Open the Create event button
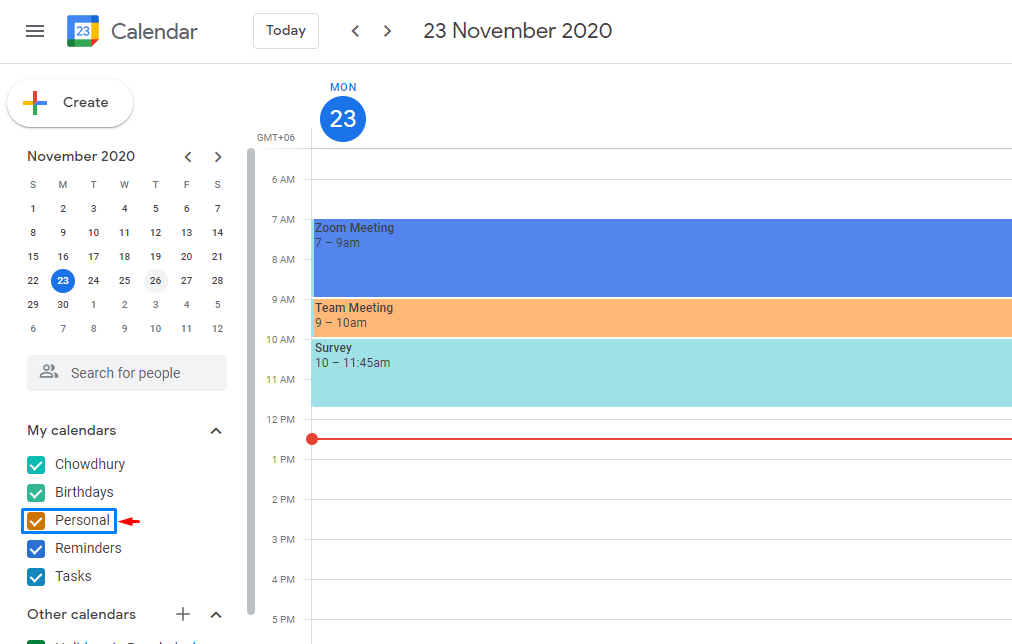 coord(69,102)
